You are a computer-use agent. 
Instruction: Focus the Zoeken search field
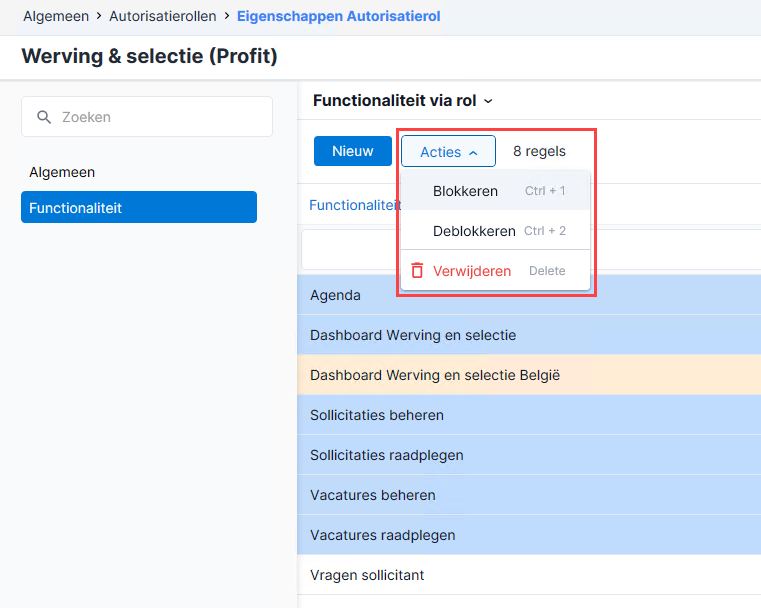tap(147, 116)
